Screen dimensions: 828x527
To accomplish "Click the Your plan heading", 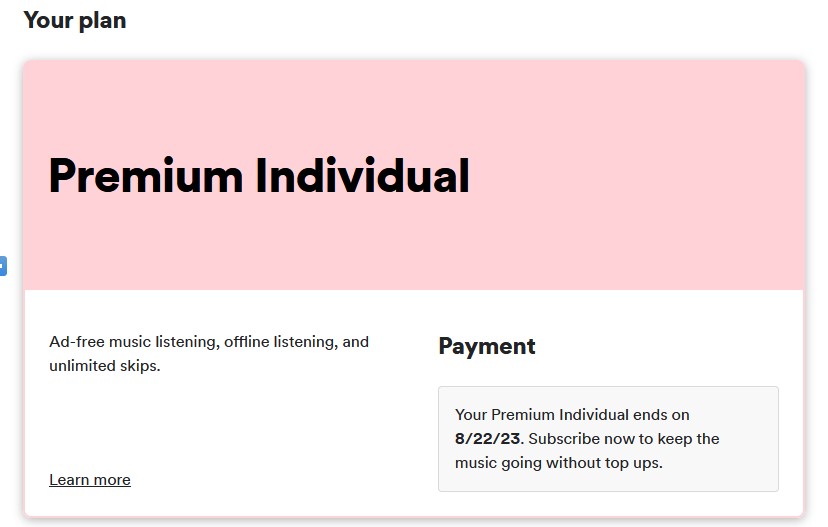I will pyautogui.click(x=75, y=20).
